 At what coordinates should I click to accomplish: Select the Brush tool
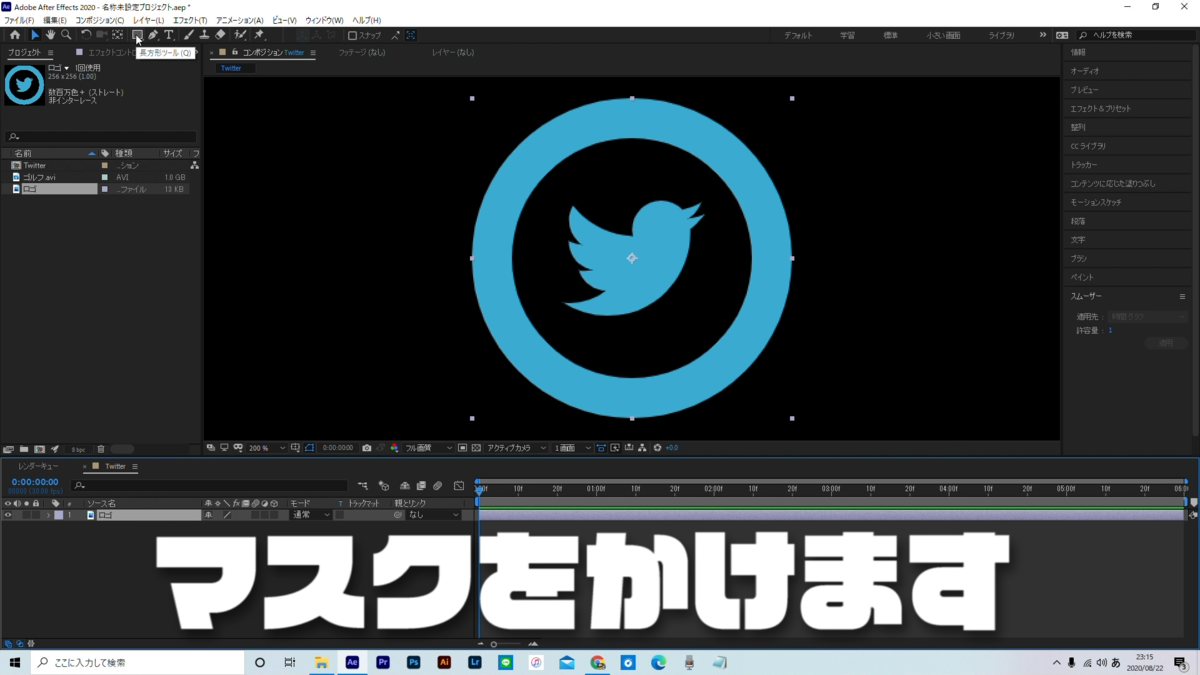coord(189,35)
